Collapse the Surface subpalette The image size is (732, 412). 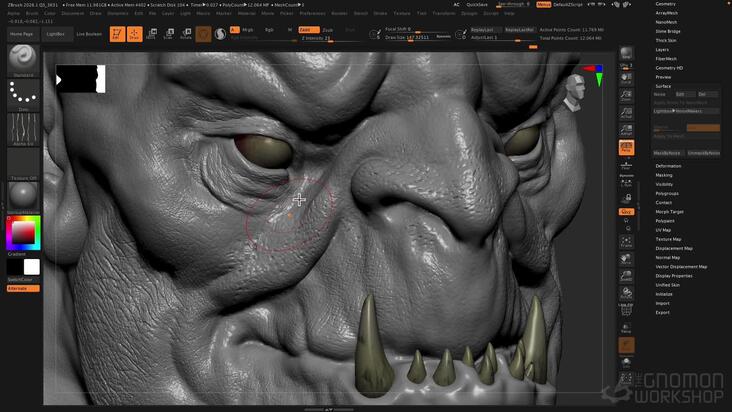pyautogui.click(x=663, y=86)
